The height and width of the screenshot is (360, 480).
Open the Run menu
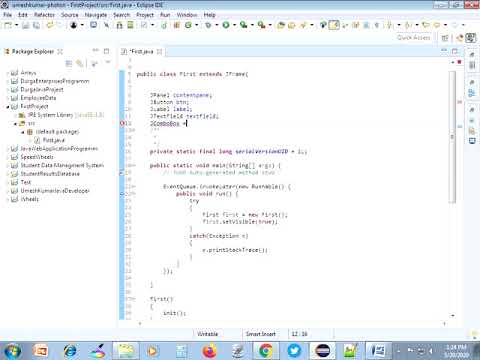coord(165,15)
